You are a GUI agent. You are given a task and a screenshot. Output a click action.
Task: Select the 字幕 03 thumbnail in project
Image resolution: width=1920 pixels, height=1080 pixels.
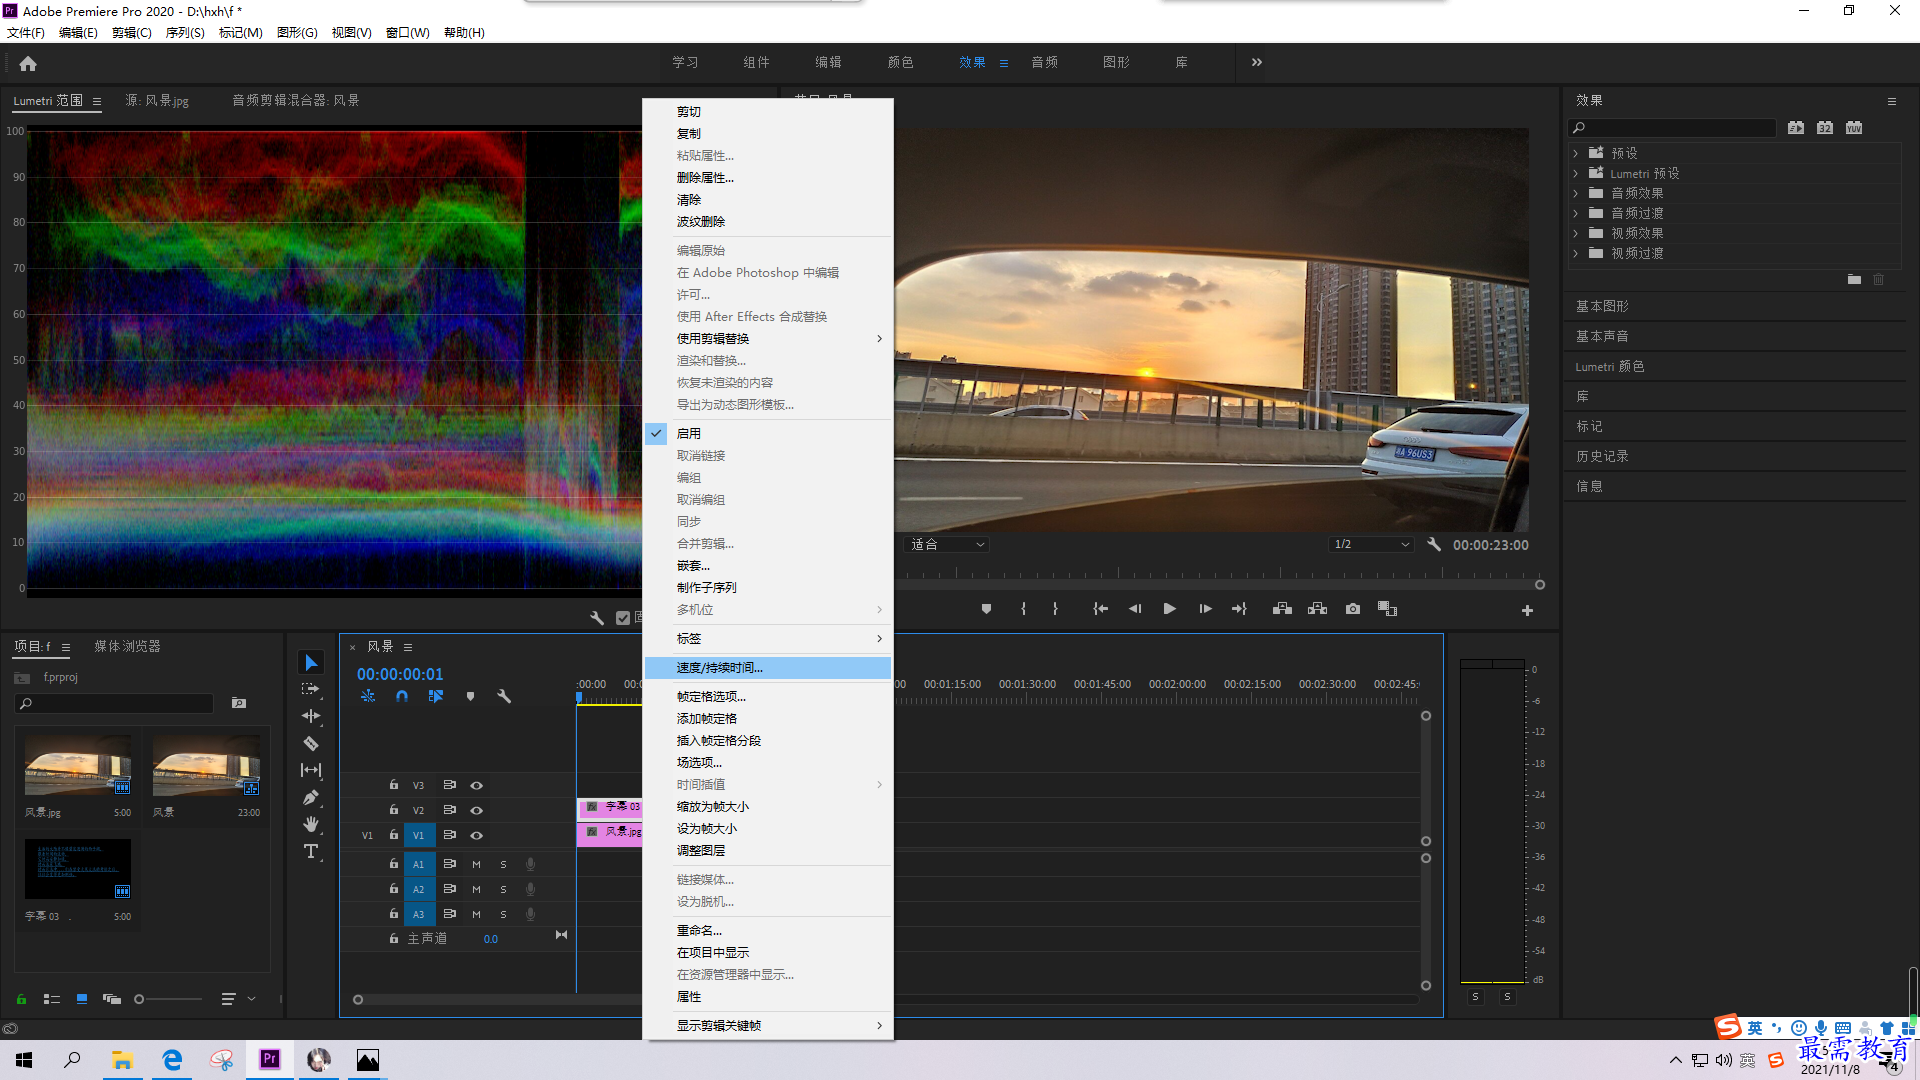(78, 869)
